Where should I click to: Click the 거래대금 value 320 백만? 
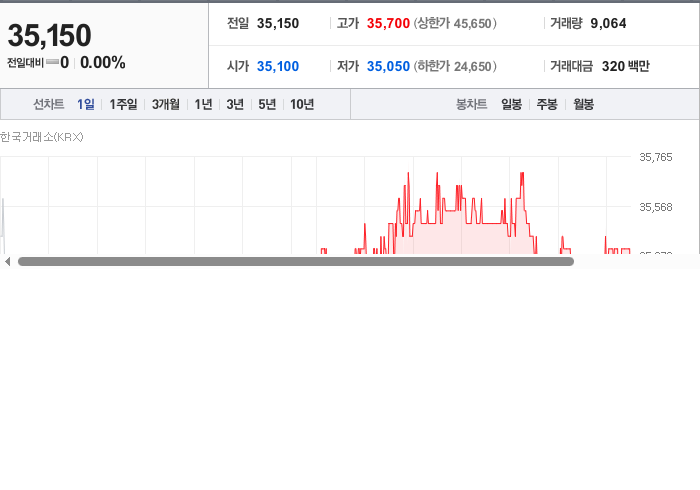625,66
